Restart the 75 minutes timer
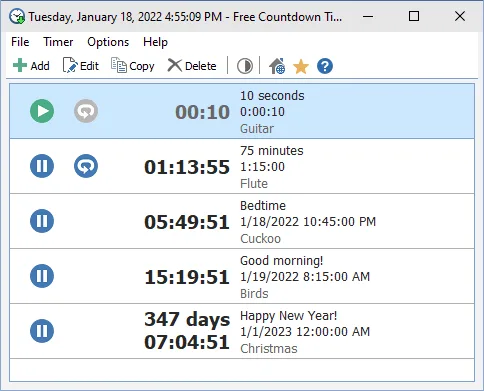The height and width of the screenshot is (391, 484). tap(86, 166)
